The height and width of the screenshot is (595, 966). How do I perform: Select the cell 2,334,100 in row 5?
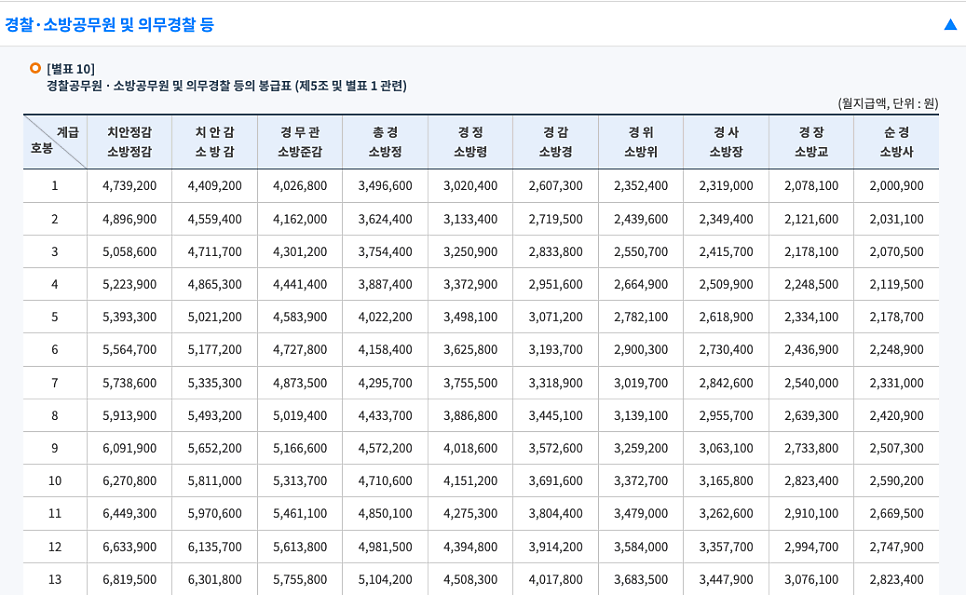click(811, 317)
